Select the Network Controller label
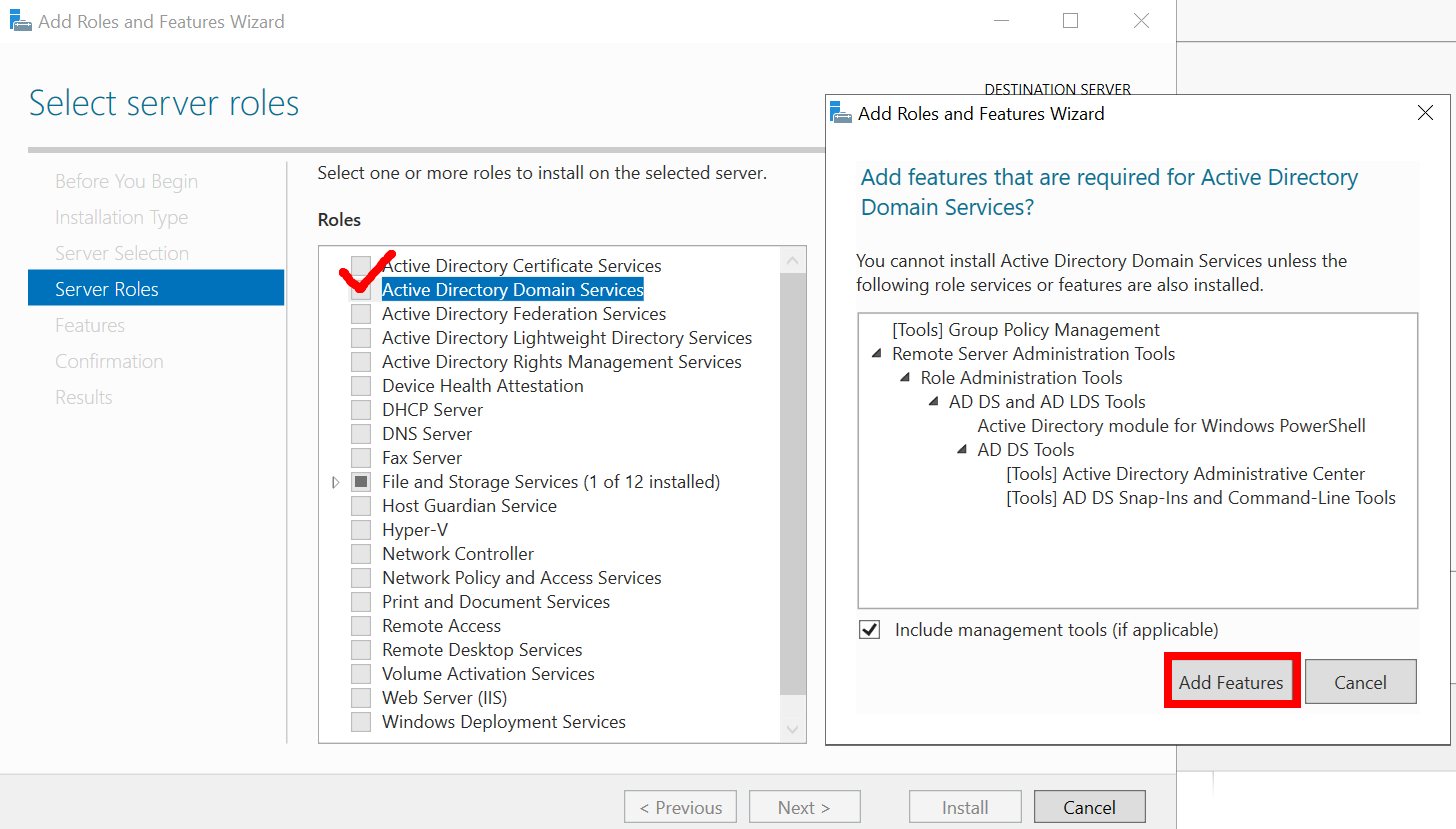1456x829 pixels. pyautogui.click(x=458, y=554)
